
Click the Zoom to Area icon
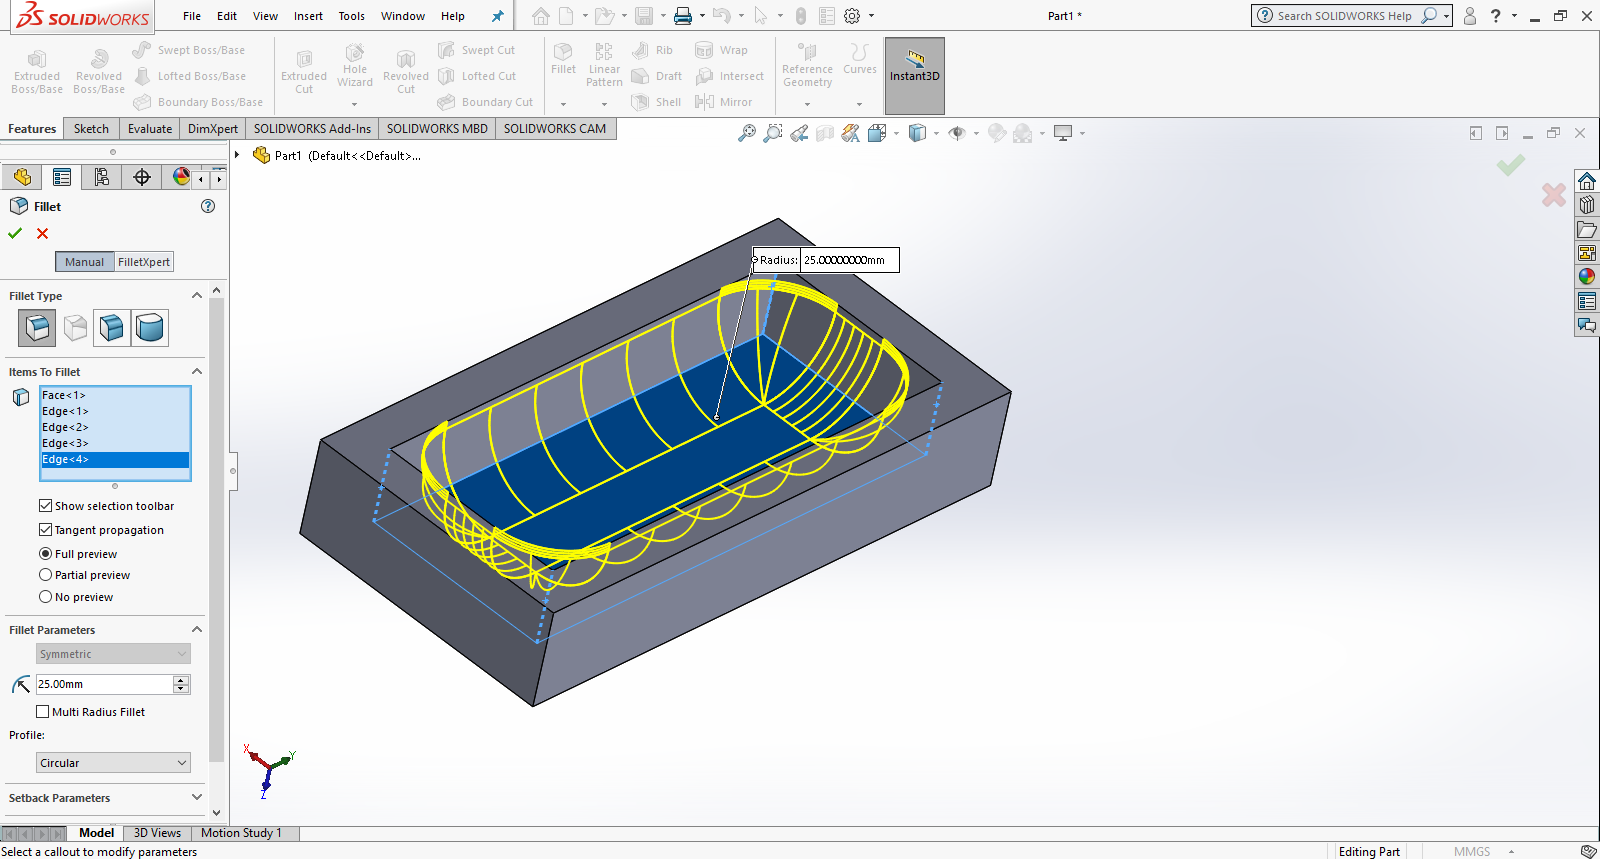(773, 133)
